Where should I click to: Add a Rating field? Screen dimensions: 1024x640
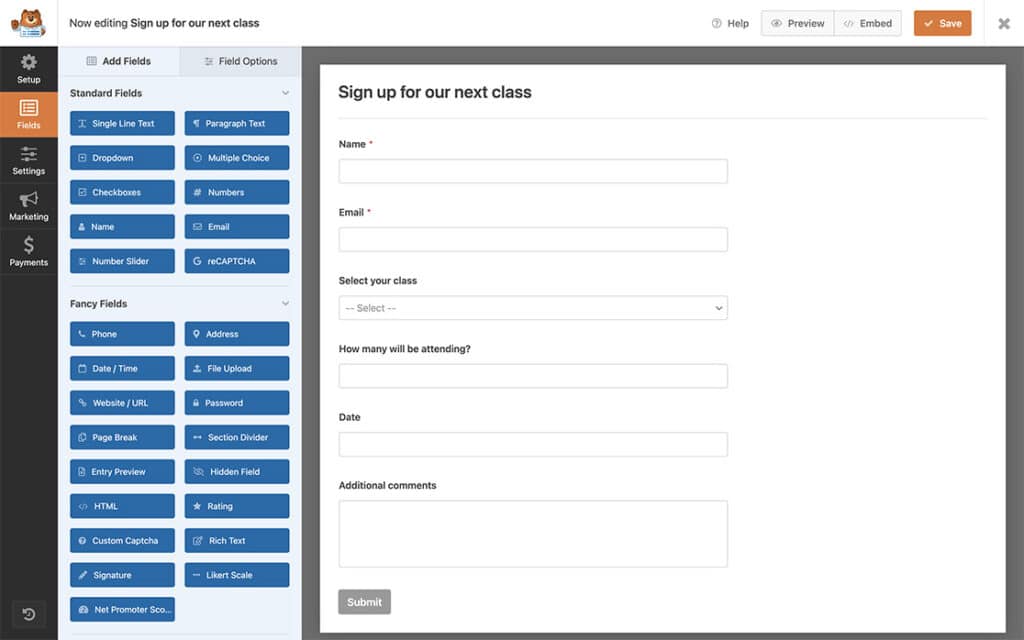236,506
